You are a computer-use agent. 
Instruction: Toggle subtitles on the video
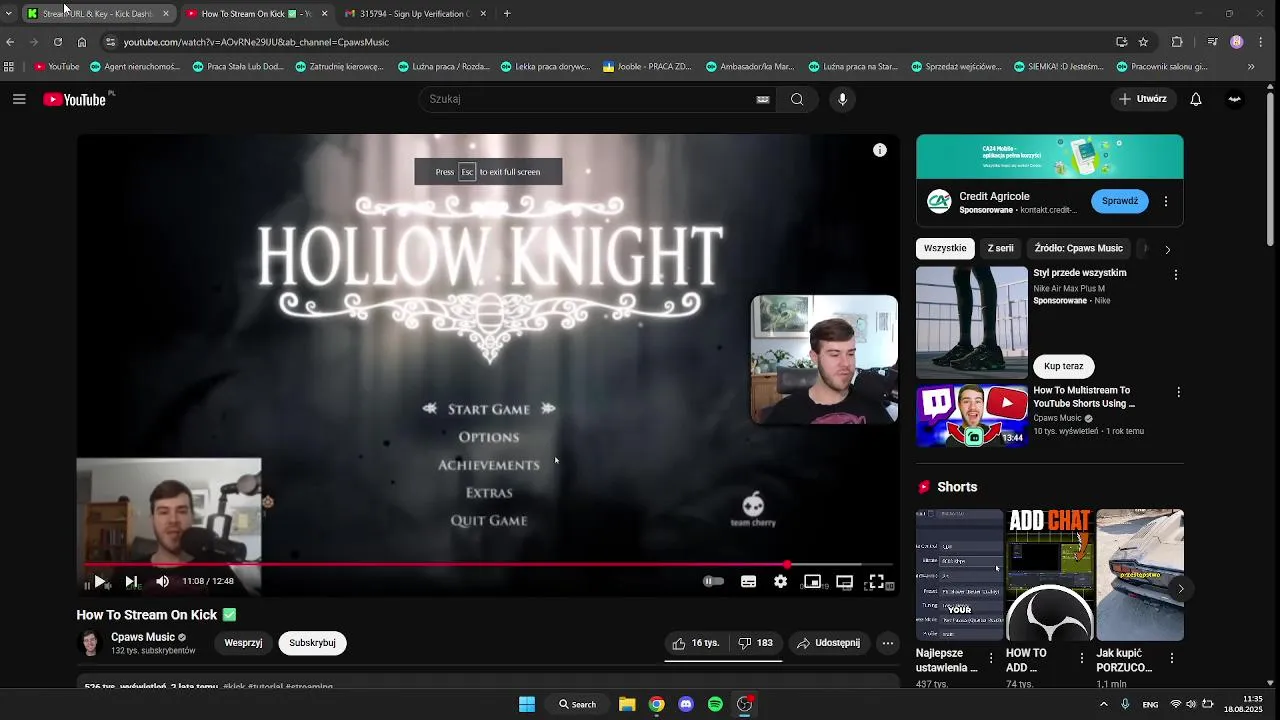click(748, 581)
